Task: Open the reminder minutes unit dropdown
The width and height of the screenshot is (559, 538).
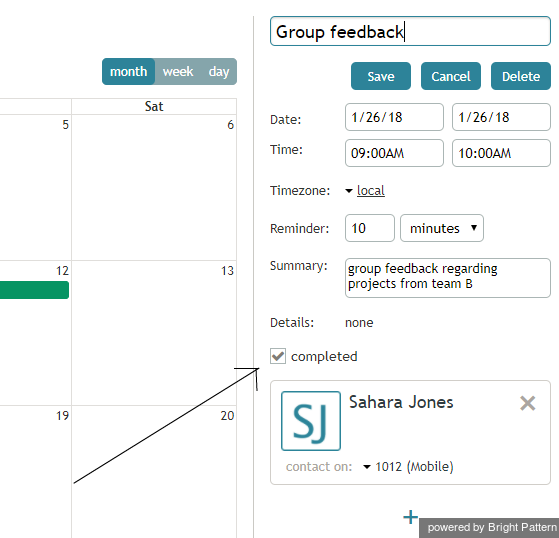Action: 442,228
